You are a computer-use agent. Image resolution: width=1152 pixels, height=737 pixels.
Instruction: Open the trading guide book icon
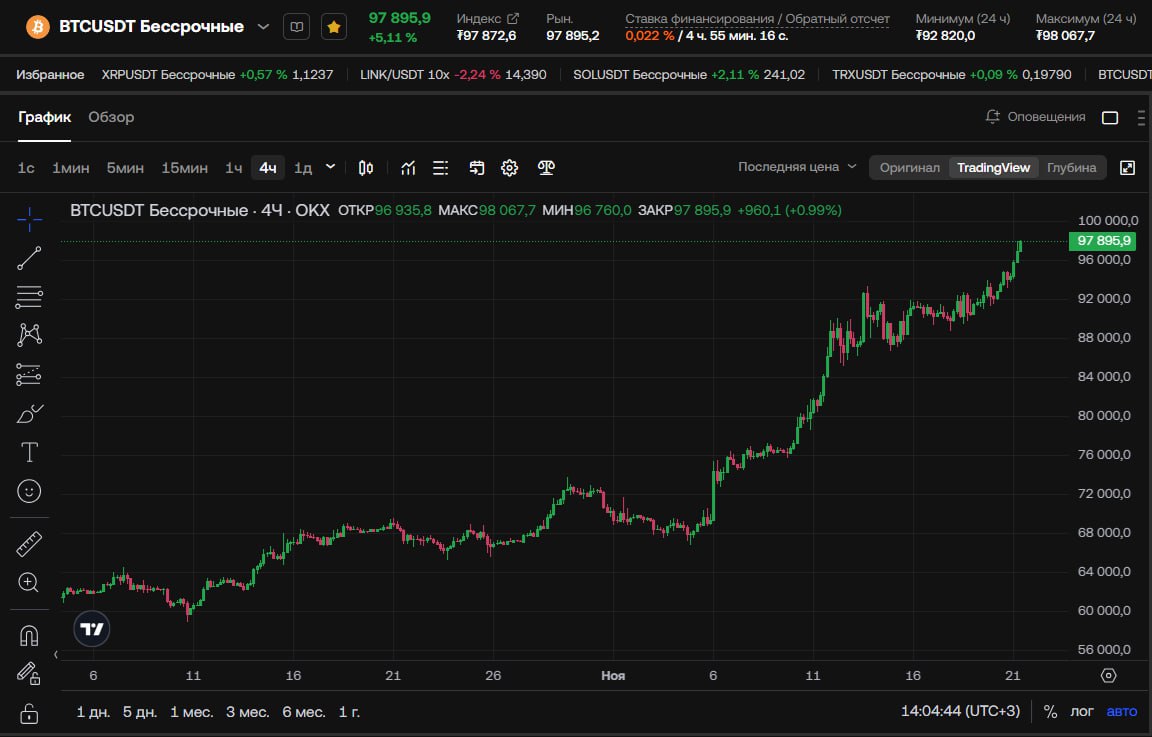(x=297, y=27)
